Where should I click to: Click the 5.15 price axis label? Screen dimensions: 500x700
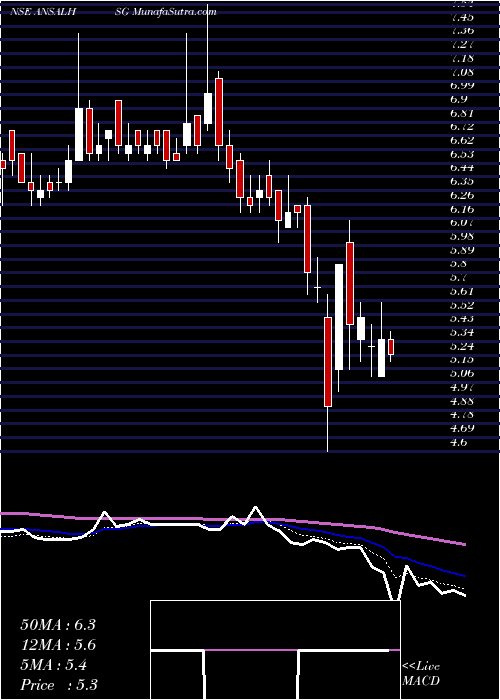462,360
